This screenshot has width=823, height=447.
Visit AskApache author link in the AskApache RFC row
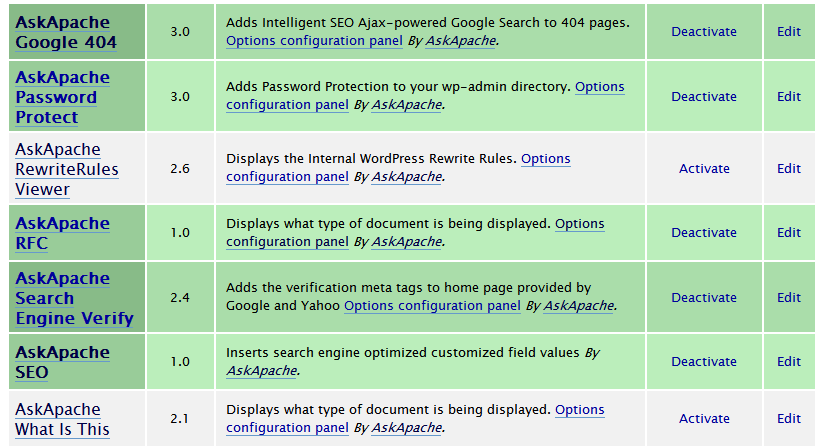(x=407, y=242)
